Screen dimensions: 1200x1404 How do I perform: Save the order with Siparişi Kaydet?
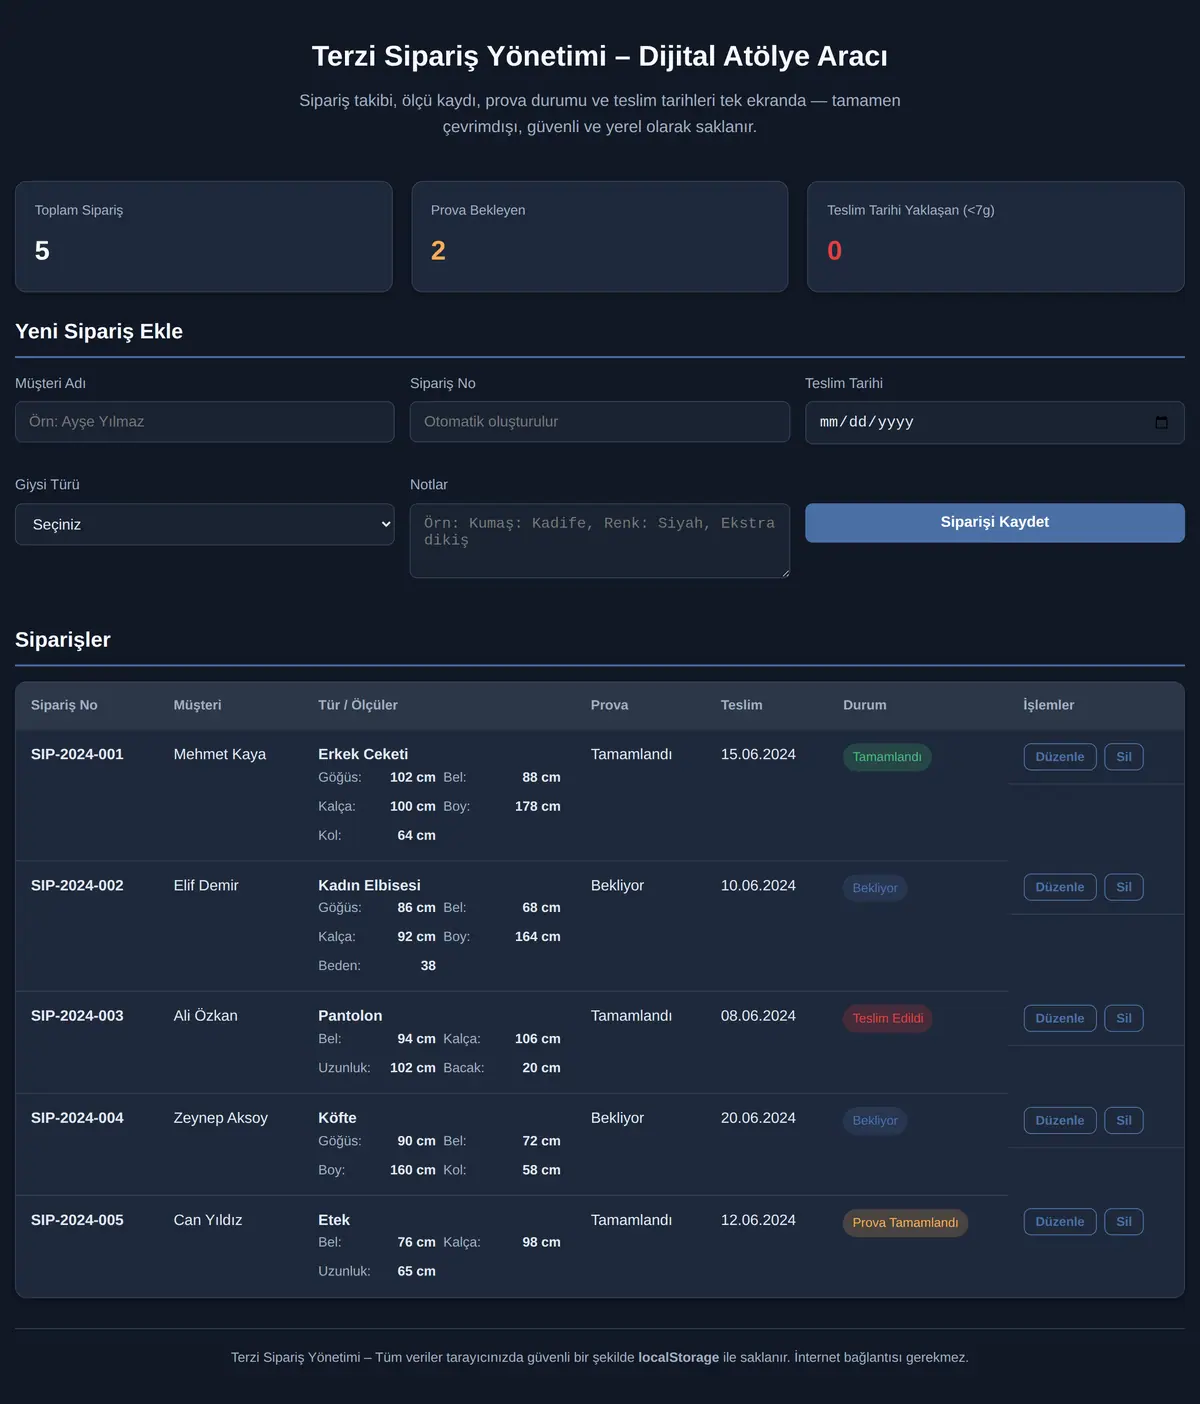[x=995, y=523]
